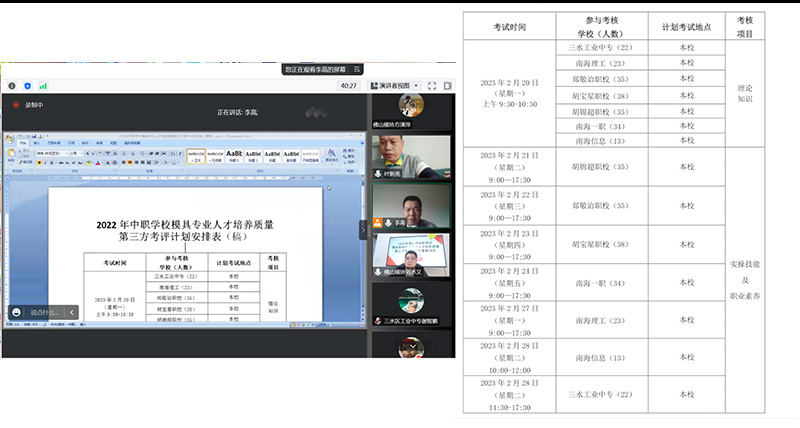Open the 演讲者视图 view dropdown
This screenshot has height=428, width=800.
click(394, 86)
